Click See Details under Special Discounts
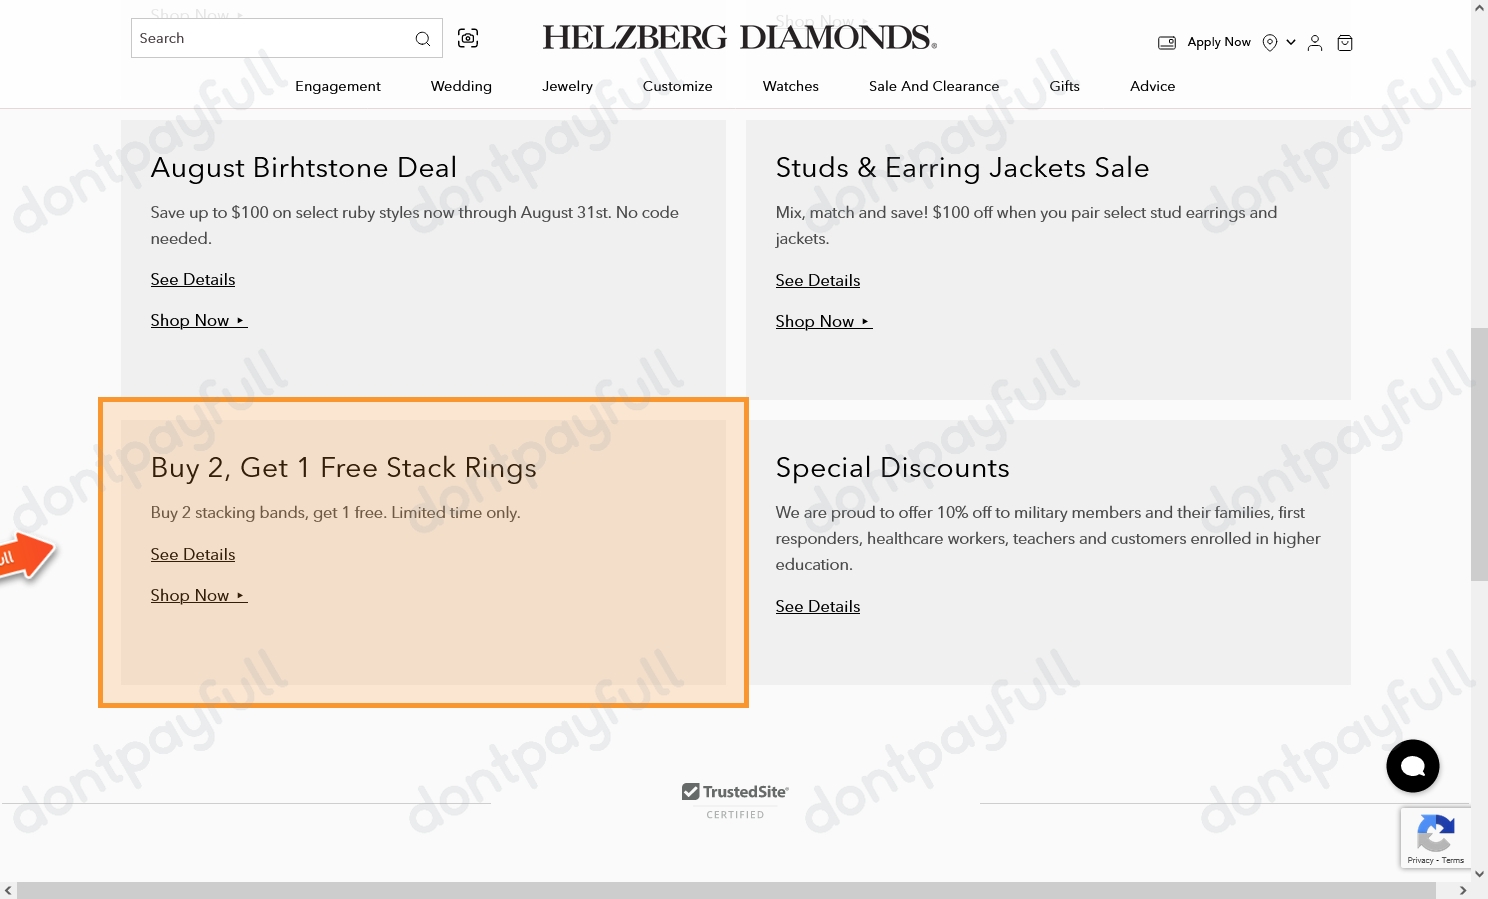1488x899 pixels. 817,606
